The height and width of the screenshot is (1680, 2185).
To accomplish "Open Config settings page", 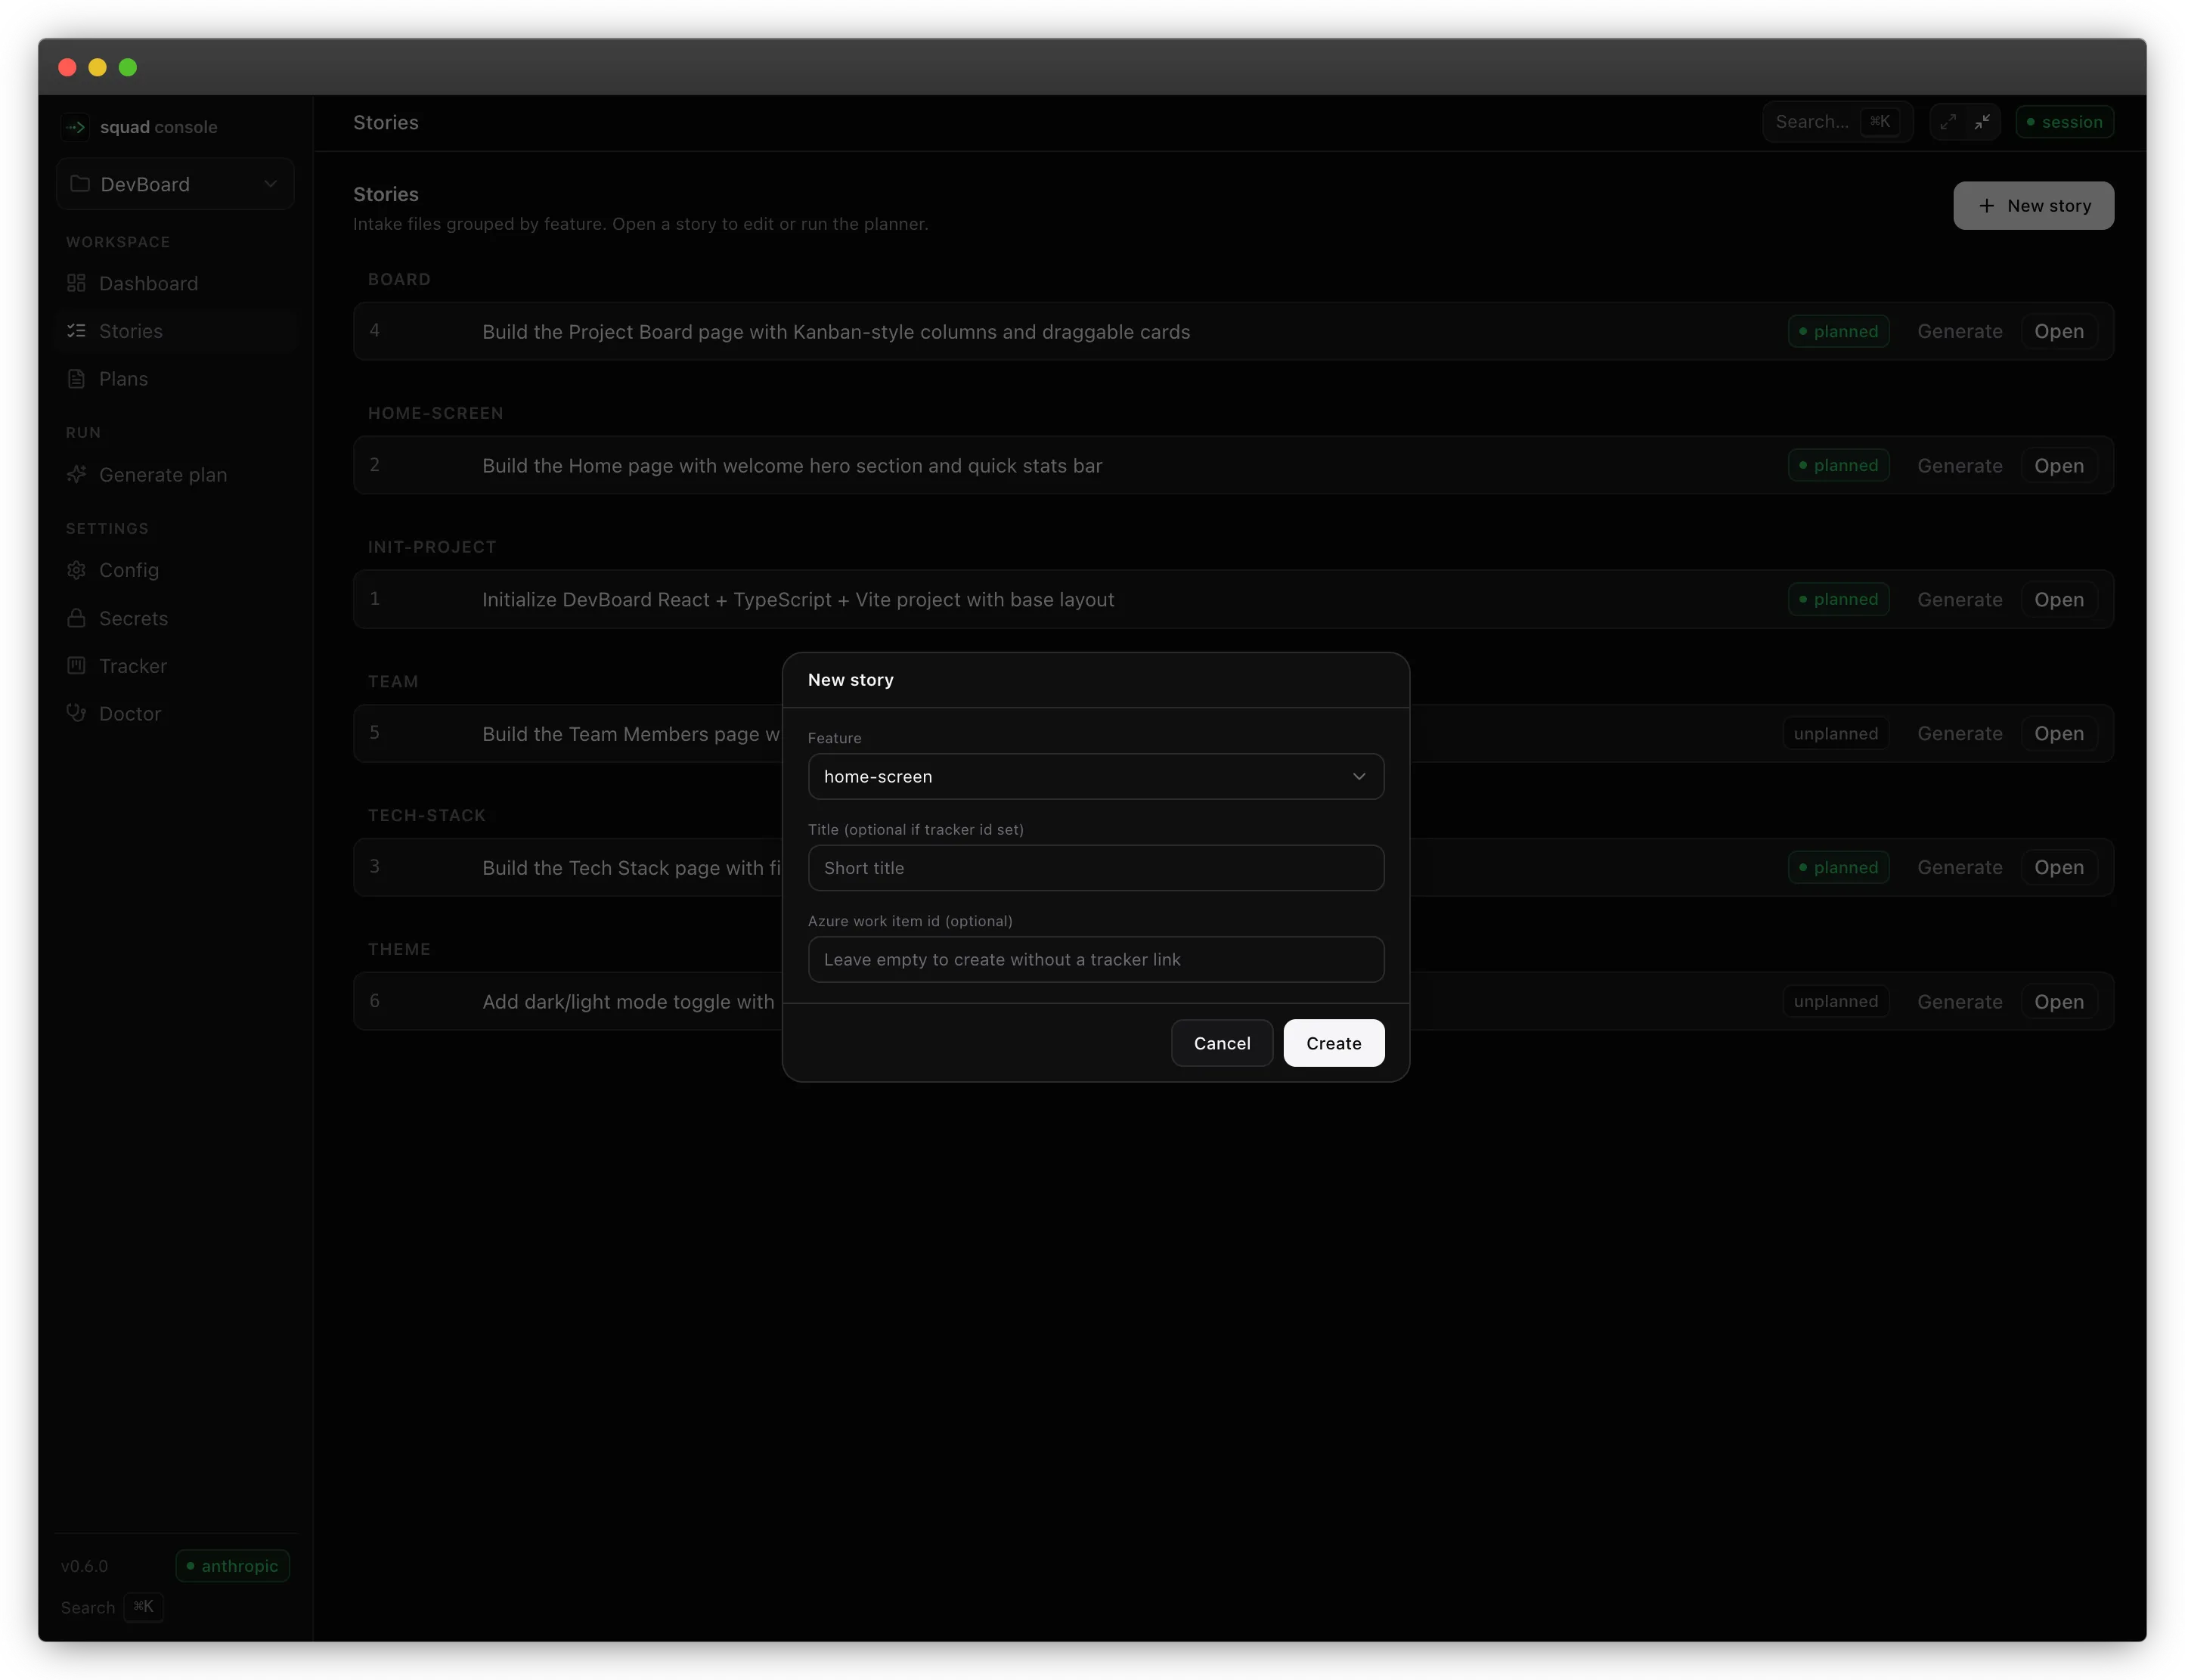I will coord(175,570).
